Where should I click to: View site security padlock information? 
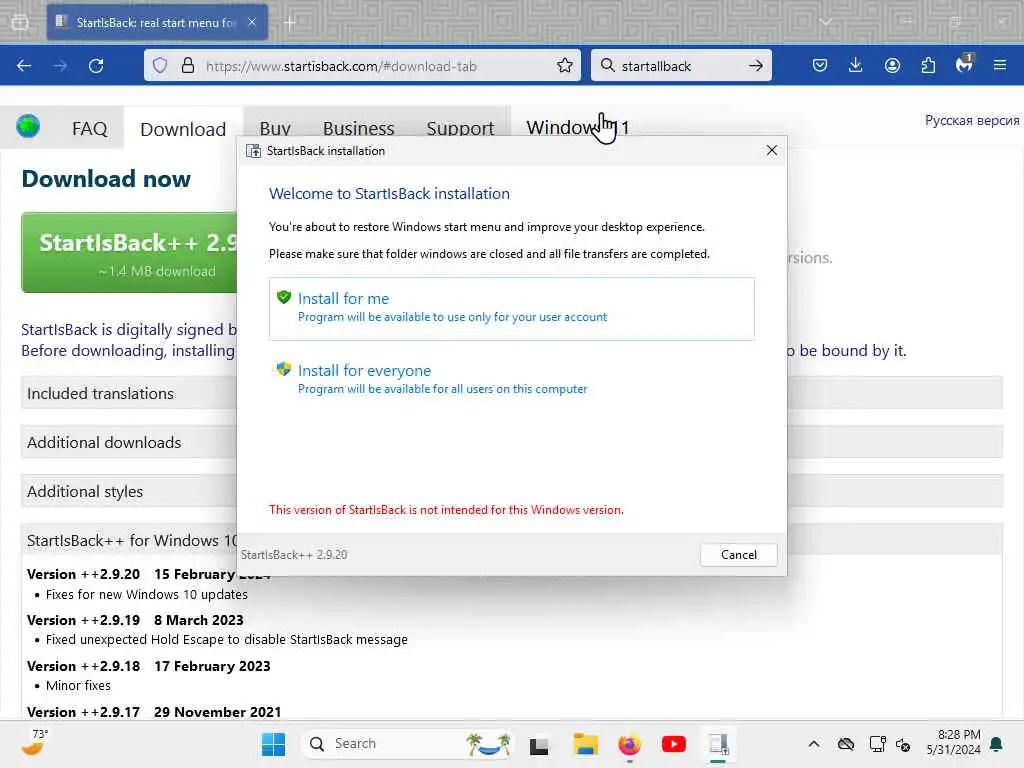[x=187, y=65]
